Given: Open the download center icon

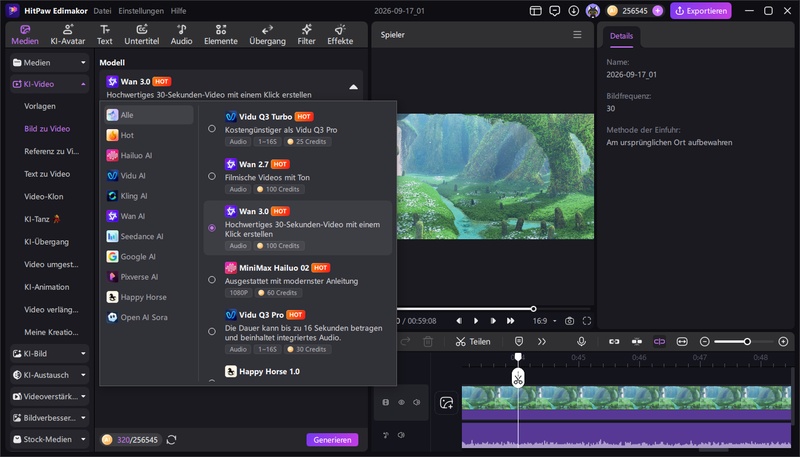Looking at the screenshot, I should pyautogui.click(x=573, y=11).
